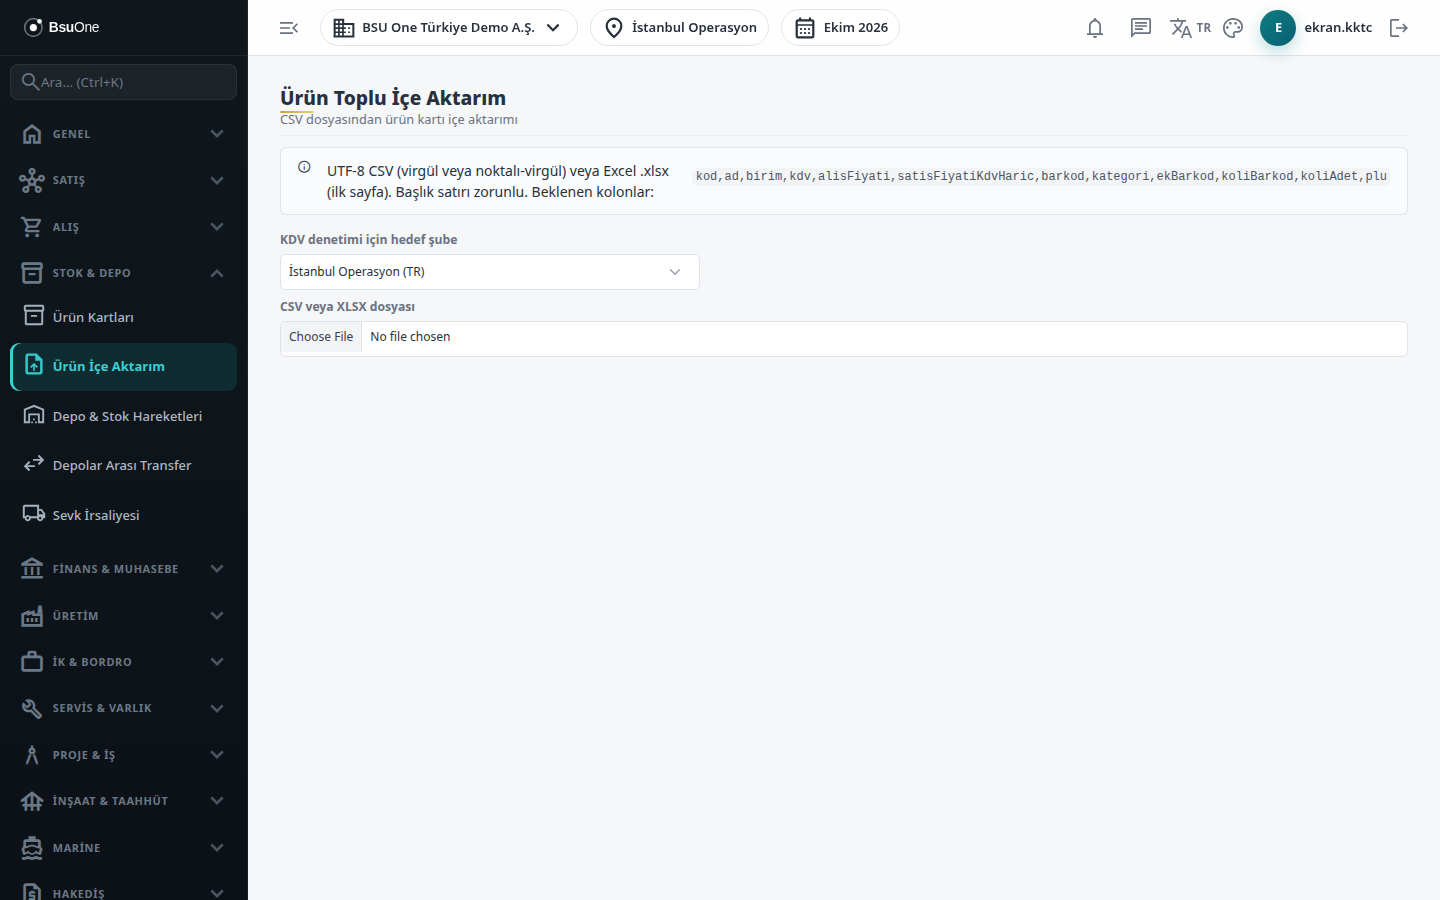Expand the ALIŞ sidebar section

[x=123, y=227]
